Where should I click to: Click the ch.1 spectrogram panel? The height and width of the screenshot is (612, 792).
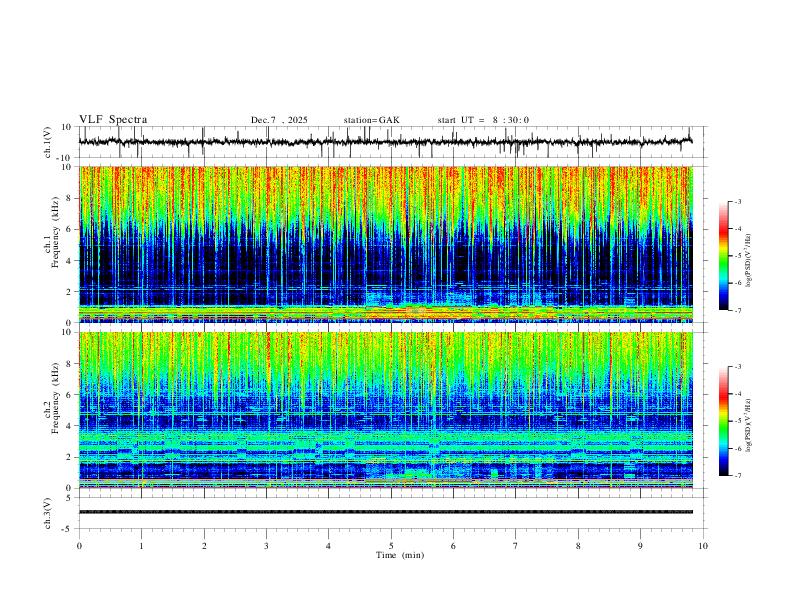coord(385,244)
